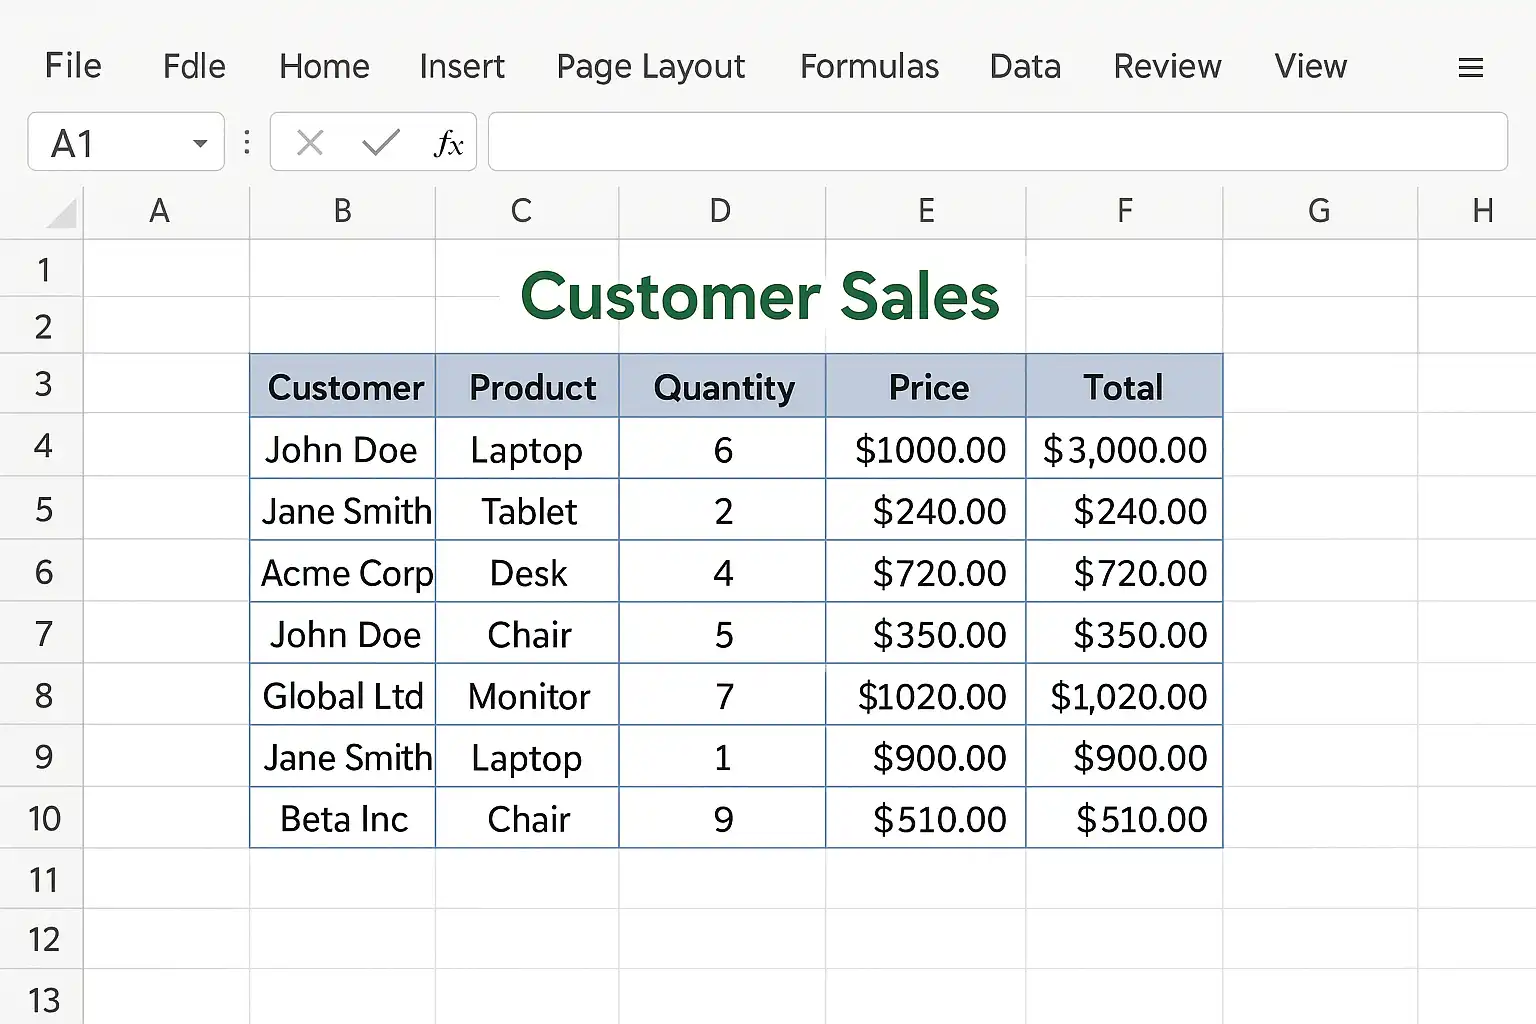
Task: Expand the Name Box dropdown arrow
Action: coord(200,144)
